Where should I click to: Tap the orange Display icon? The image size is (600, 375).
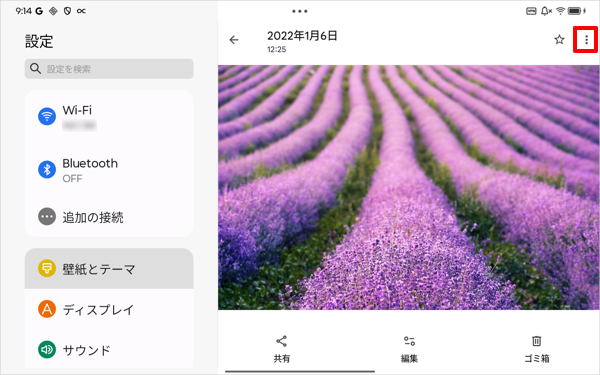pos(47,309)
